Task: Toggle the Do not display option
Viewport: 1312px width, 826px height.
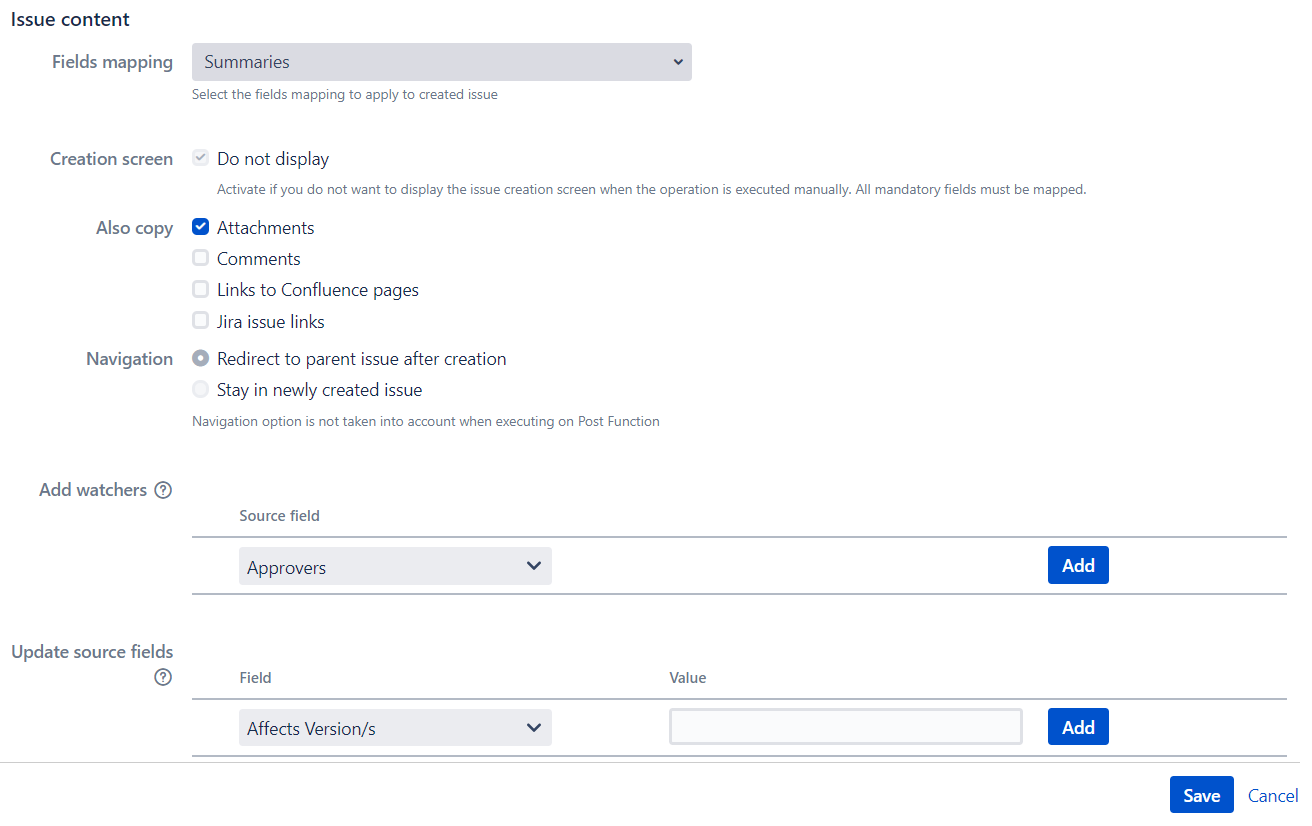Action: [200, 157]
